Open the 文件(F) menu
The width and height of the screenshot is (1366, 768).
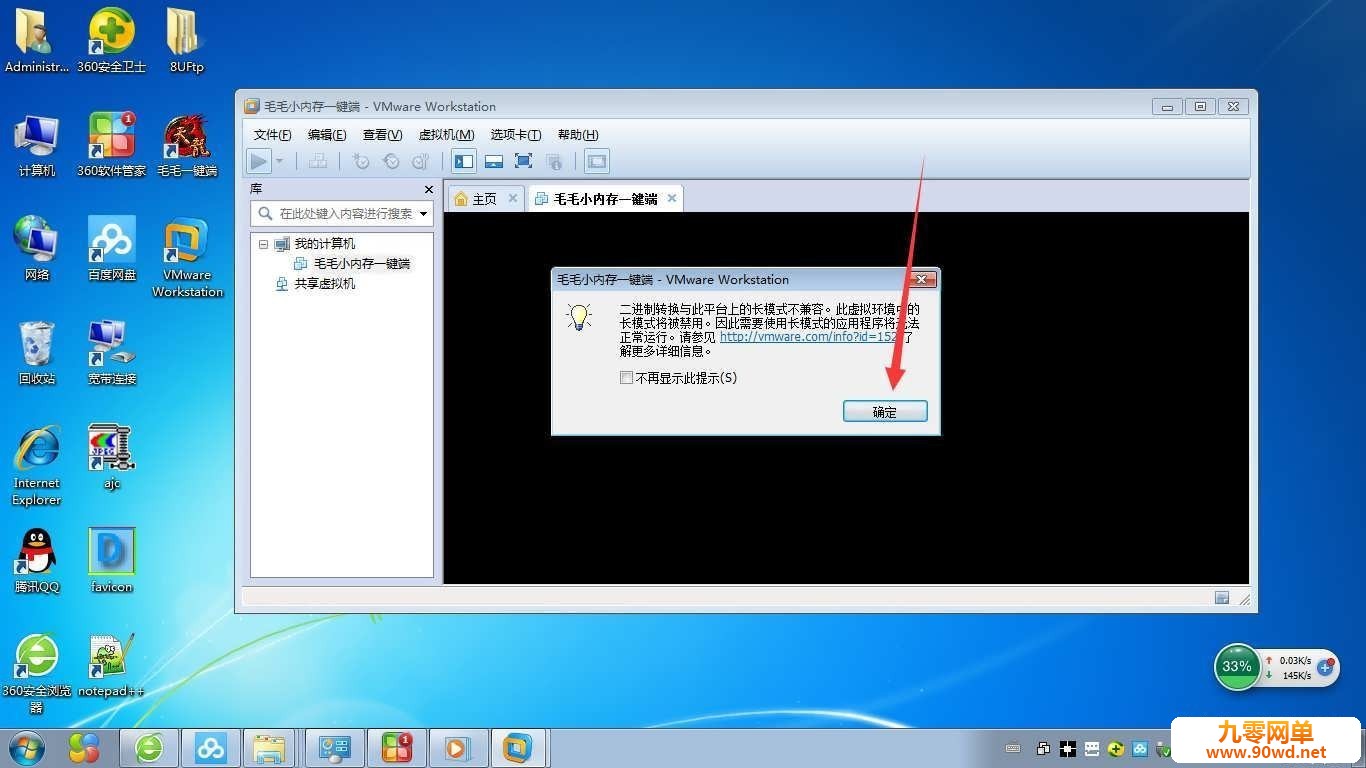273,135
